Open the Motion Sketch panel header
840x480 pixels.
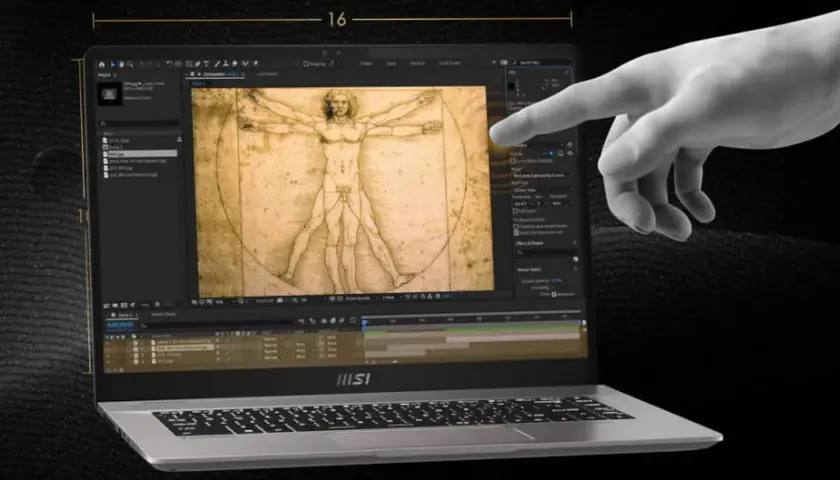coord(529,270)
